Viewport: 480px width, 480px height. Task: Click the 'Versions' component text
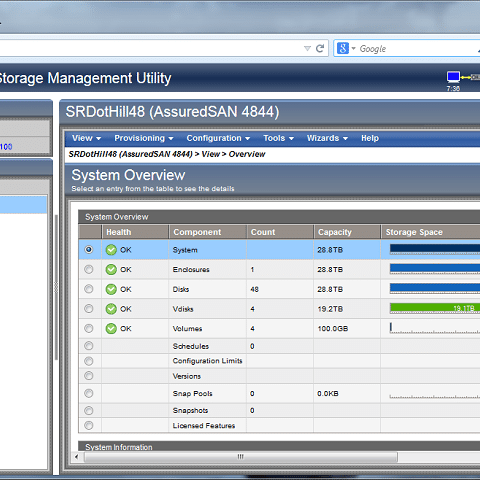click(187, 376)
